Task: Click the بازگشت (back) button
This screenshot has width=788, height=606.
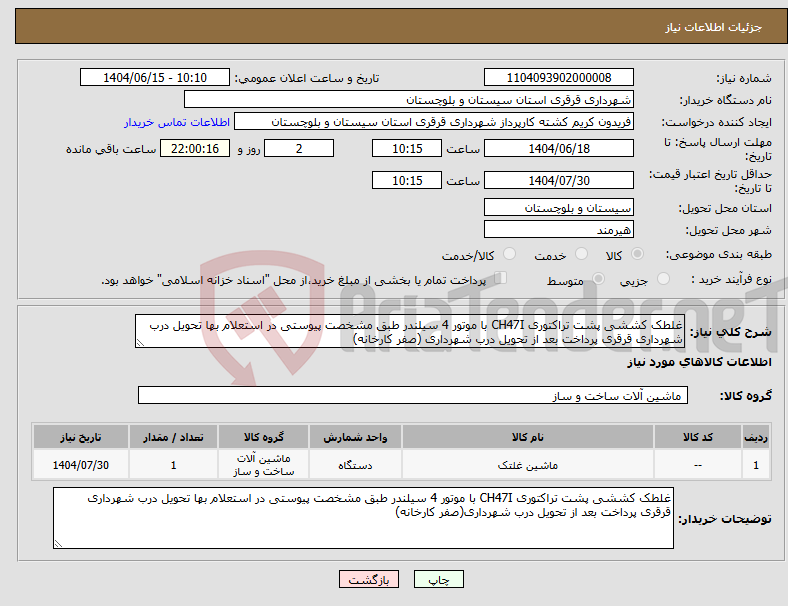Action: point(369,579)
